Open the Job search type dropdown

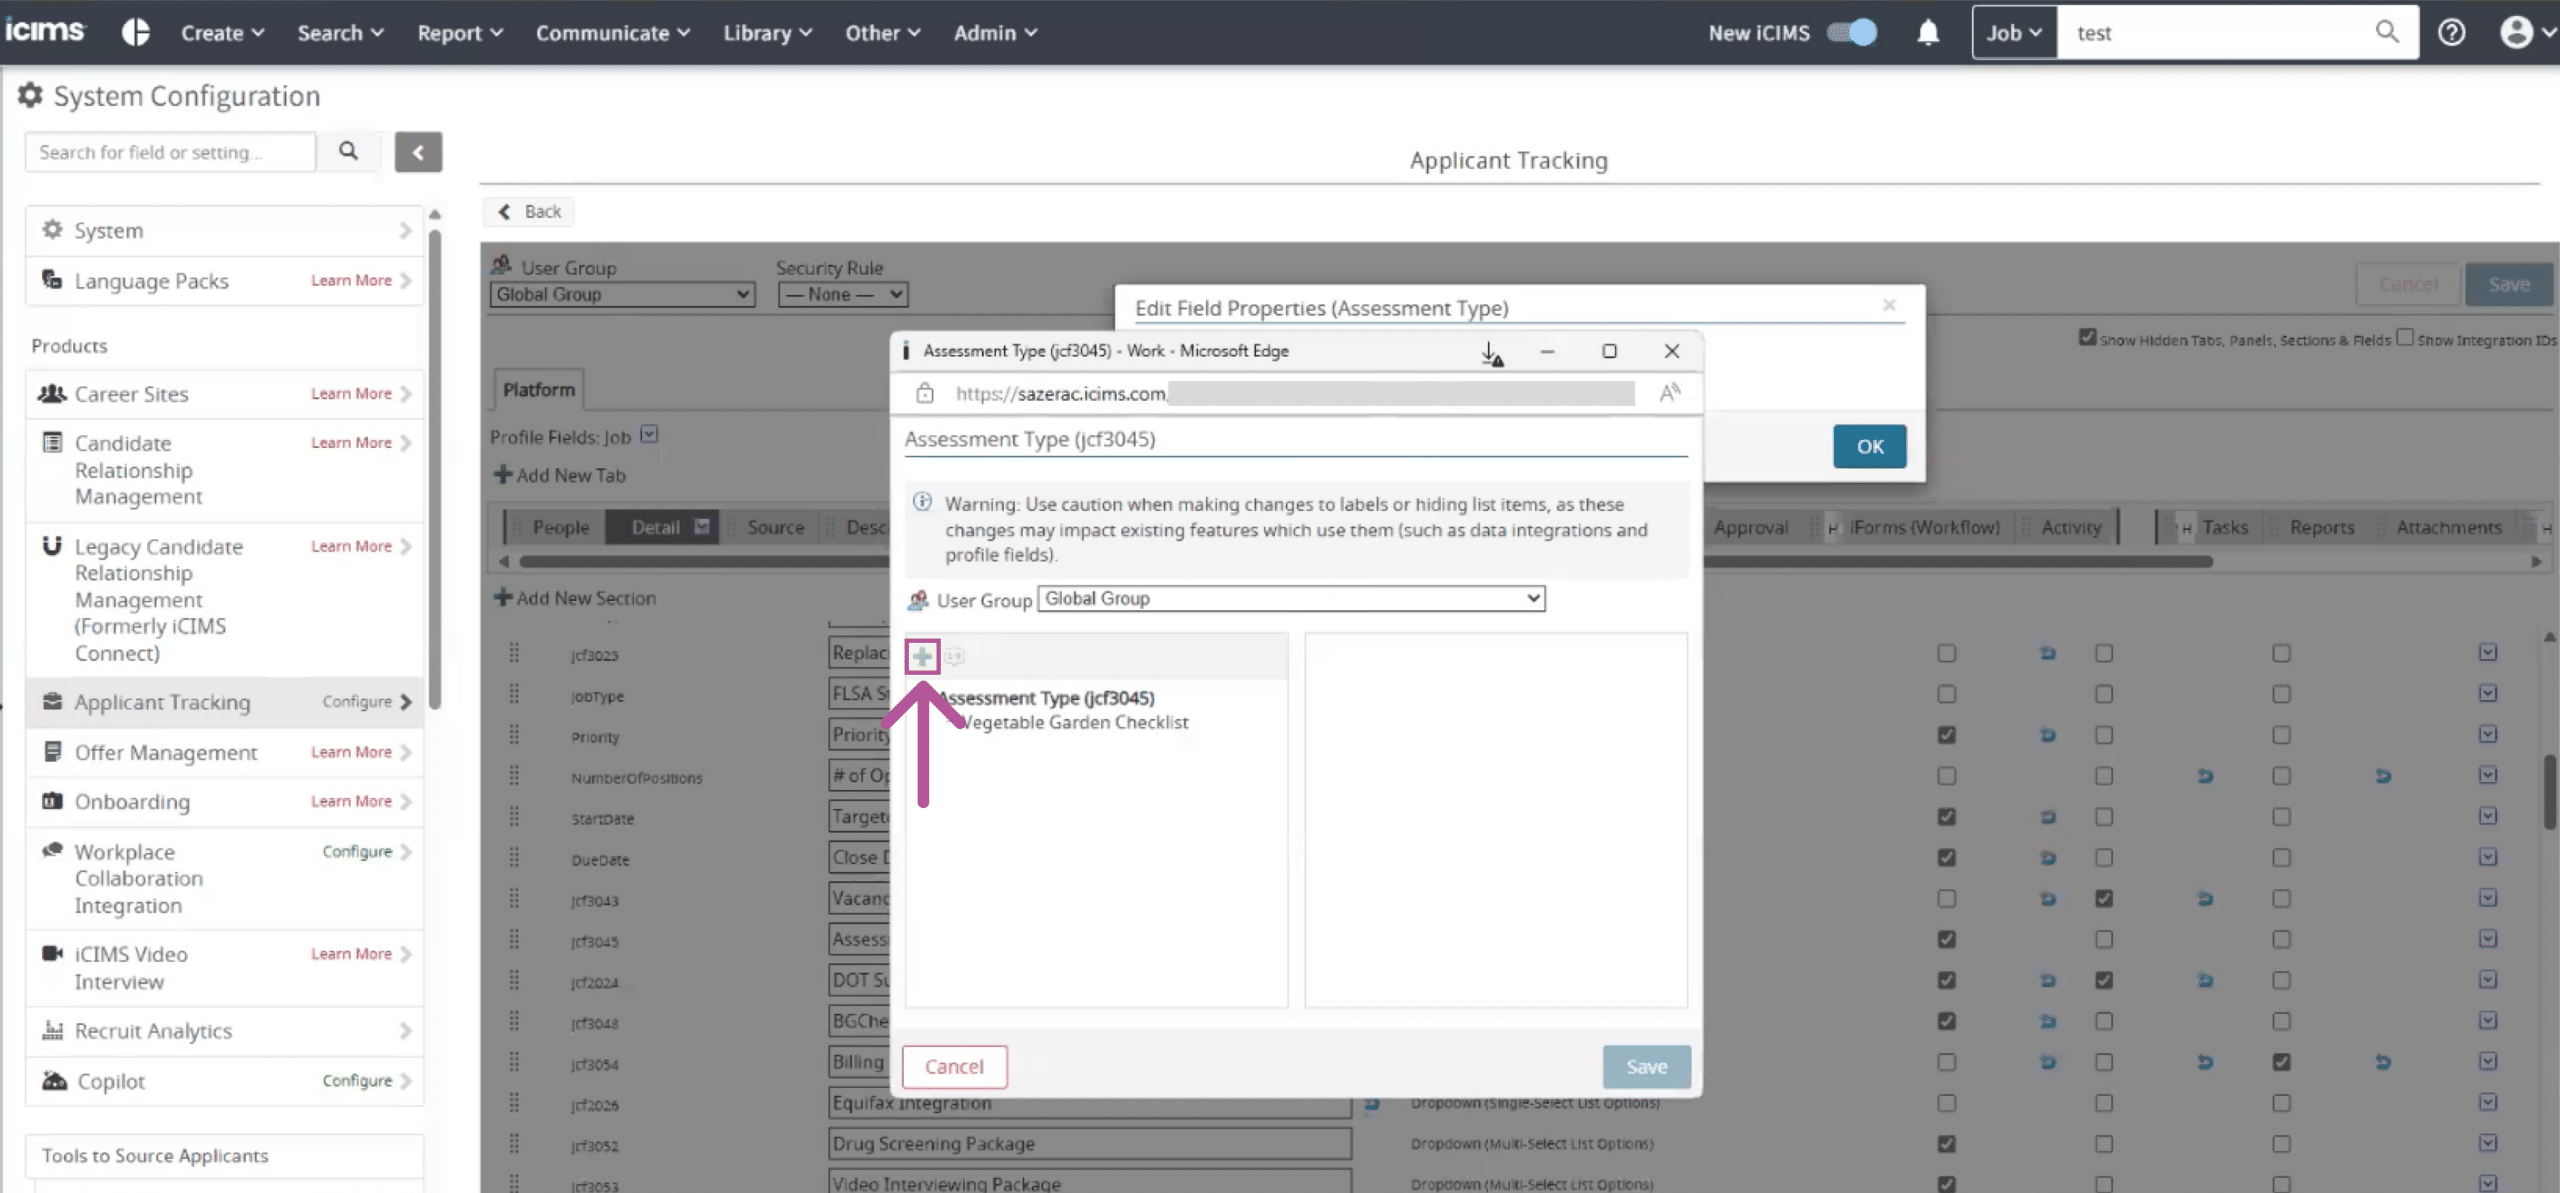pyautogui.click(x=2013, y=33)
